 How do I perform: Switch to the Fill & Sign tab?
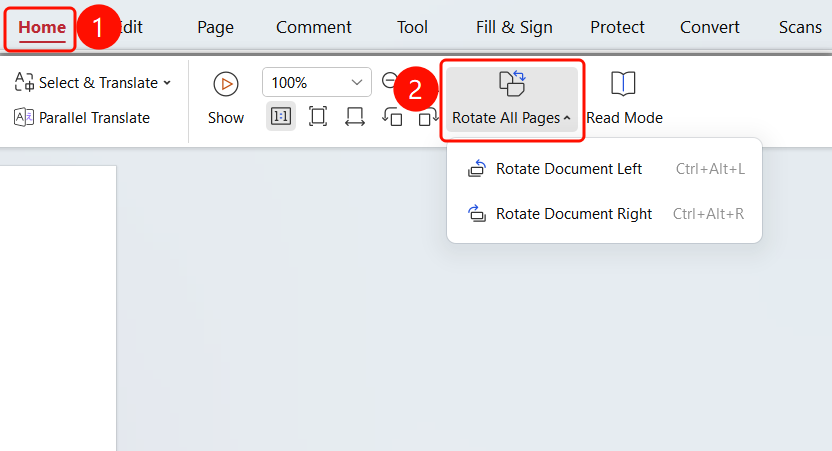514,27
